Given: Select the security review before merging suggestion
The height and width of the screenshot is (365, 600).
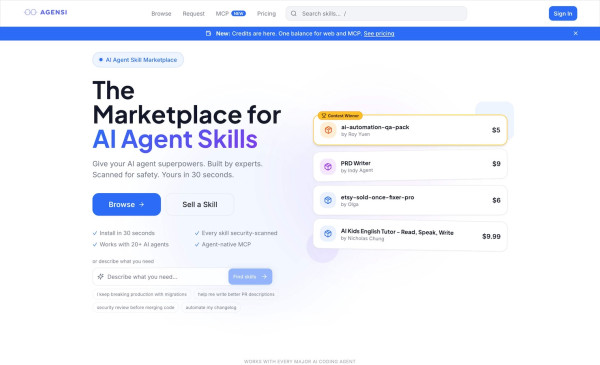Looking at the screenshot, I should [135, 307].
